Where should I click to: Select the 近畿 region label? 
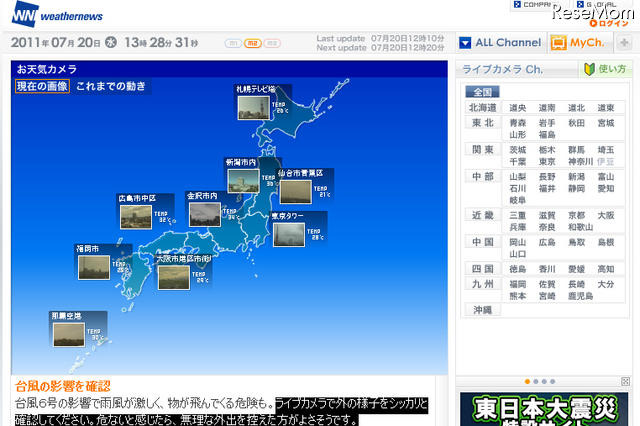482,215
